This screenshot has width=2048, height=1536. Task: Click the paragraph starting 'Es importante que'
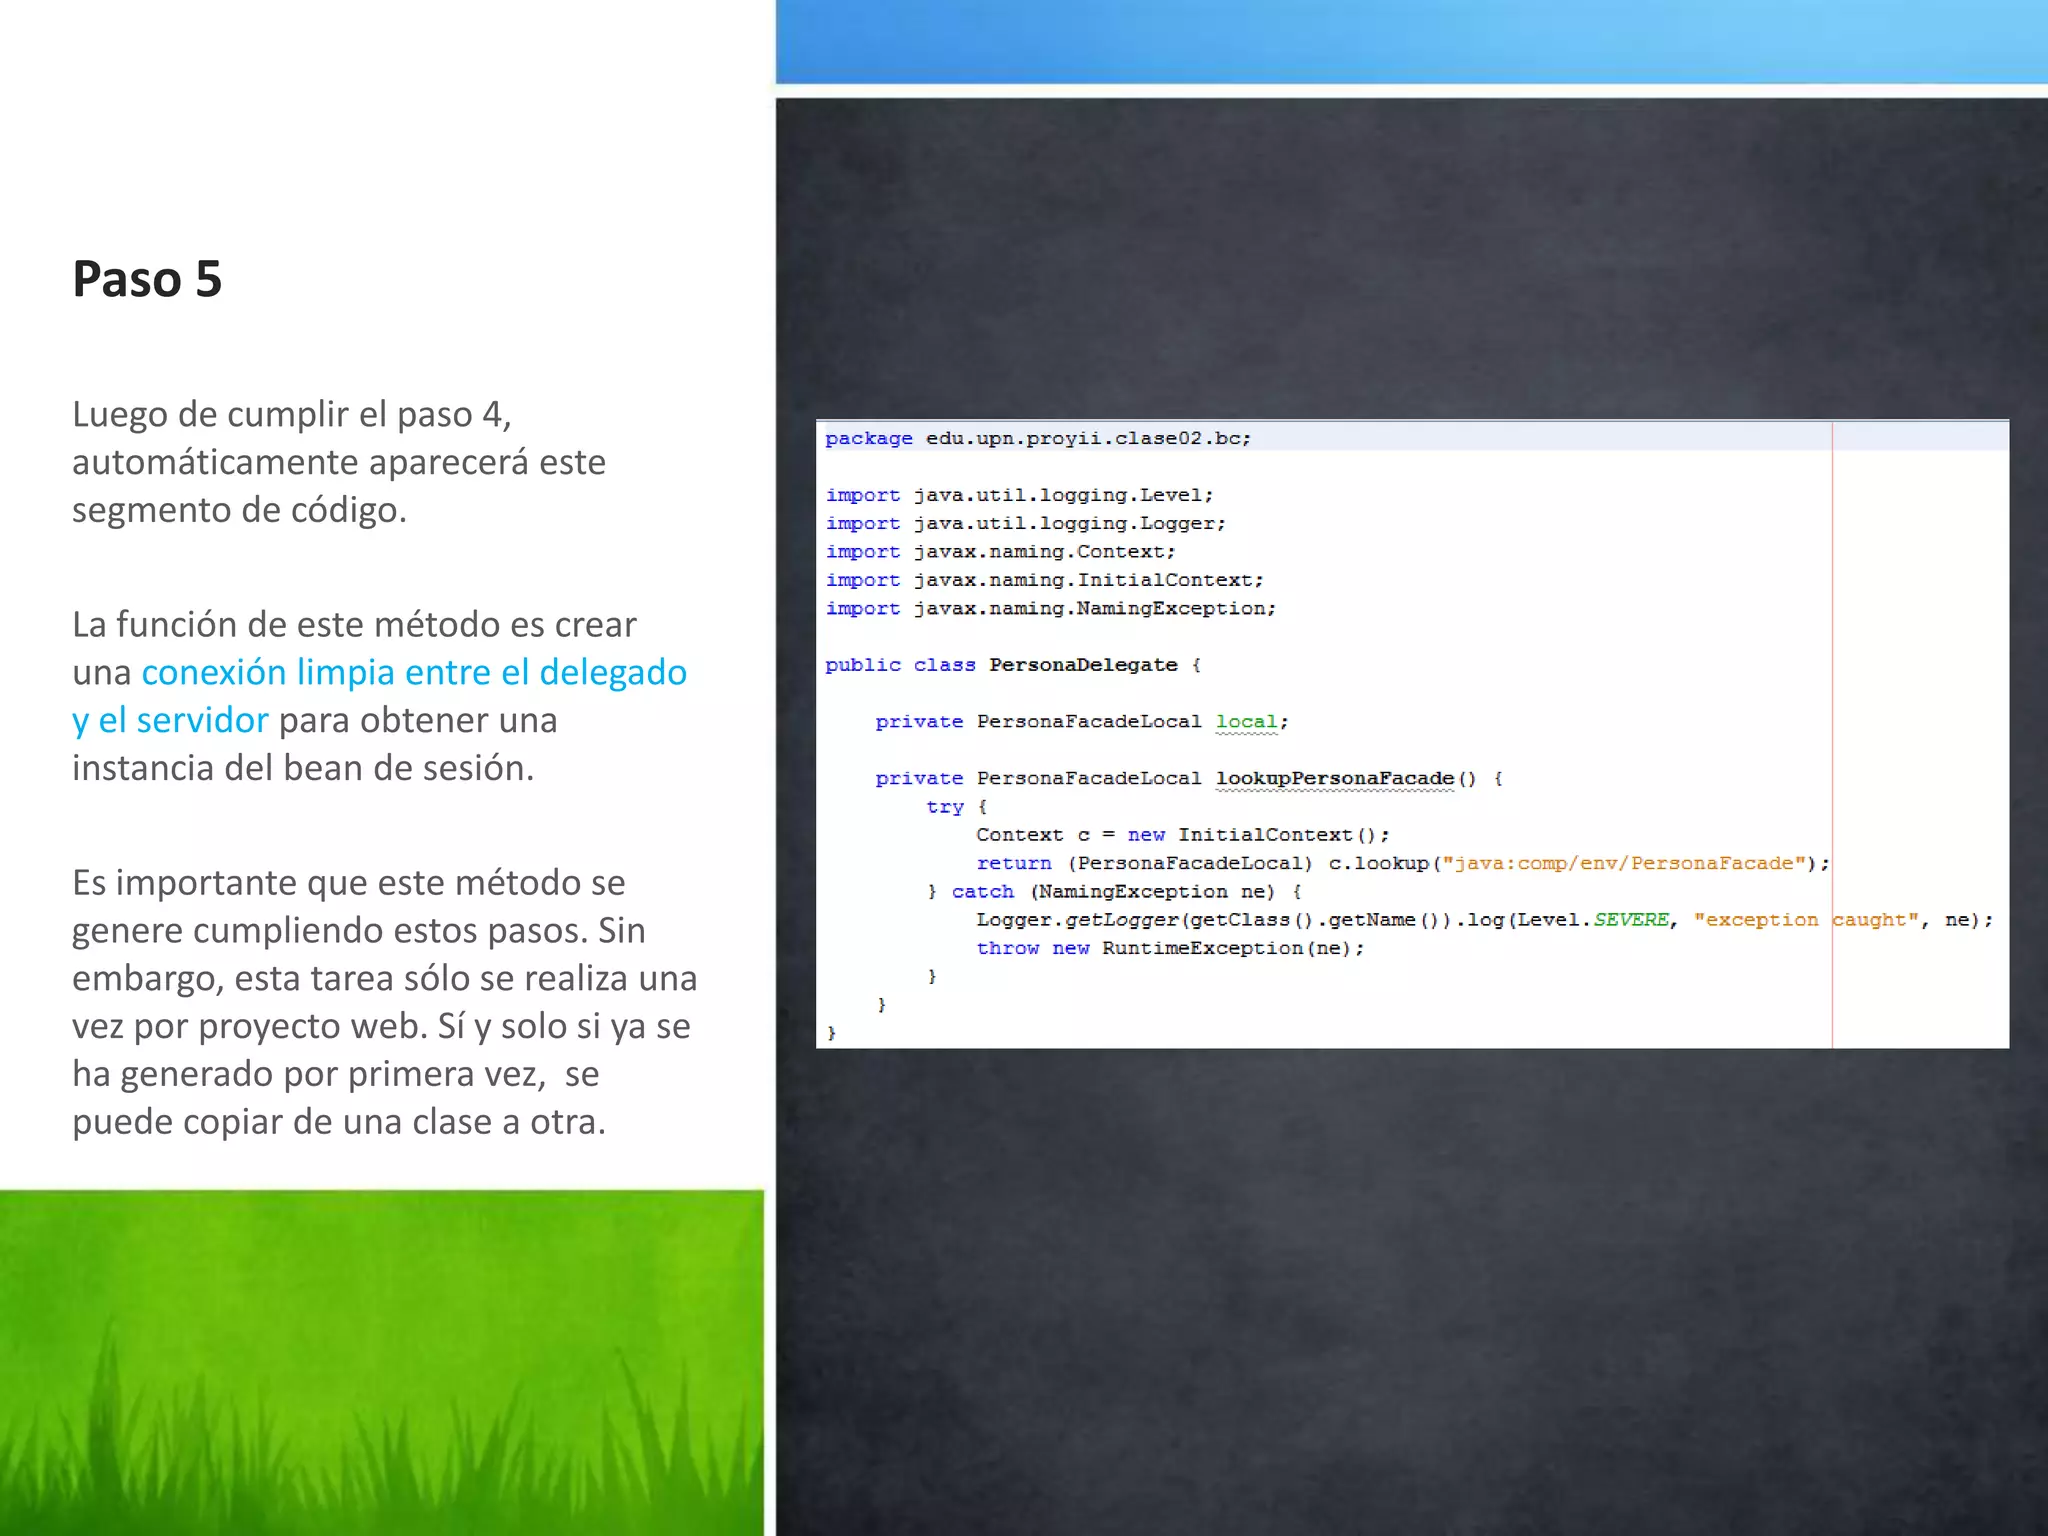point(384,1002)
